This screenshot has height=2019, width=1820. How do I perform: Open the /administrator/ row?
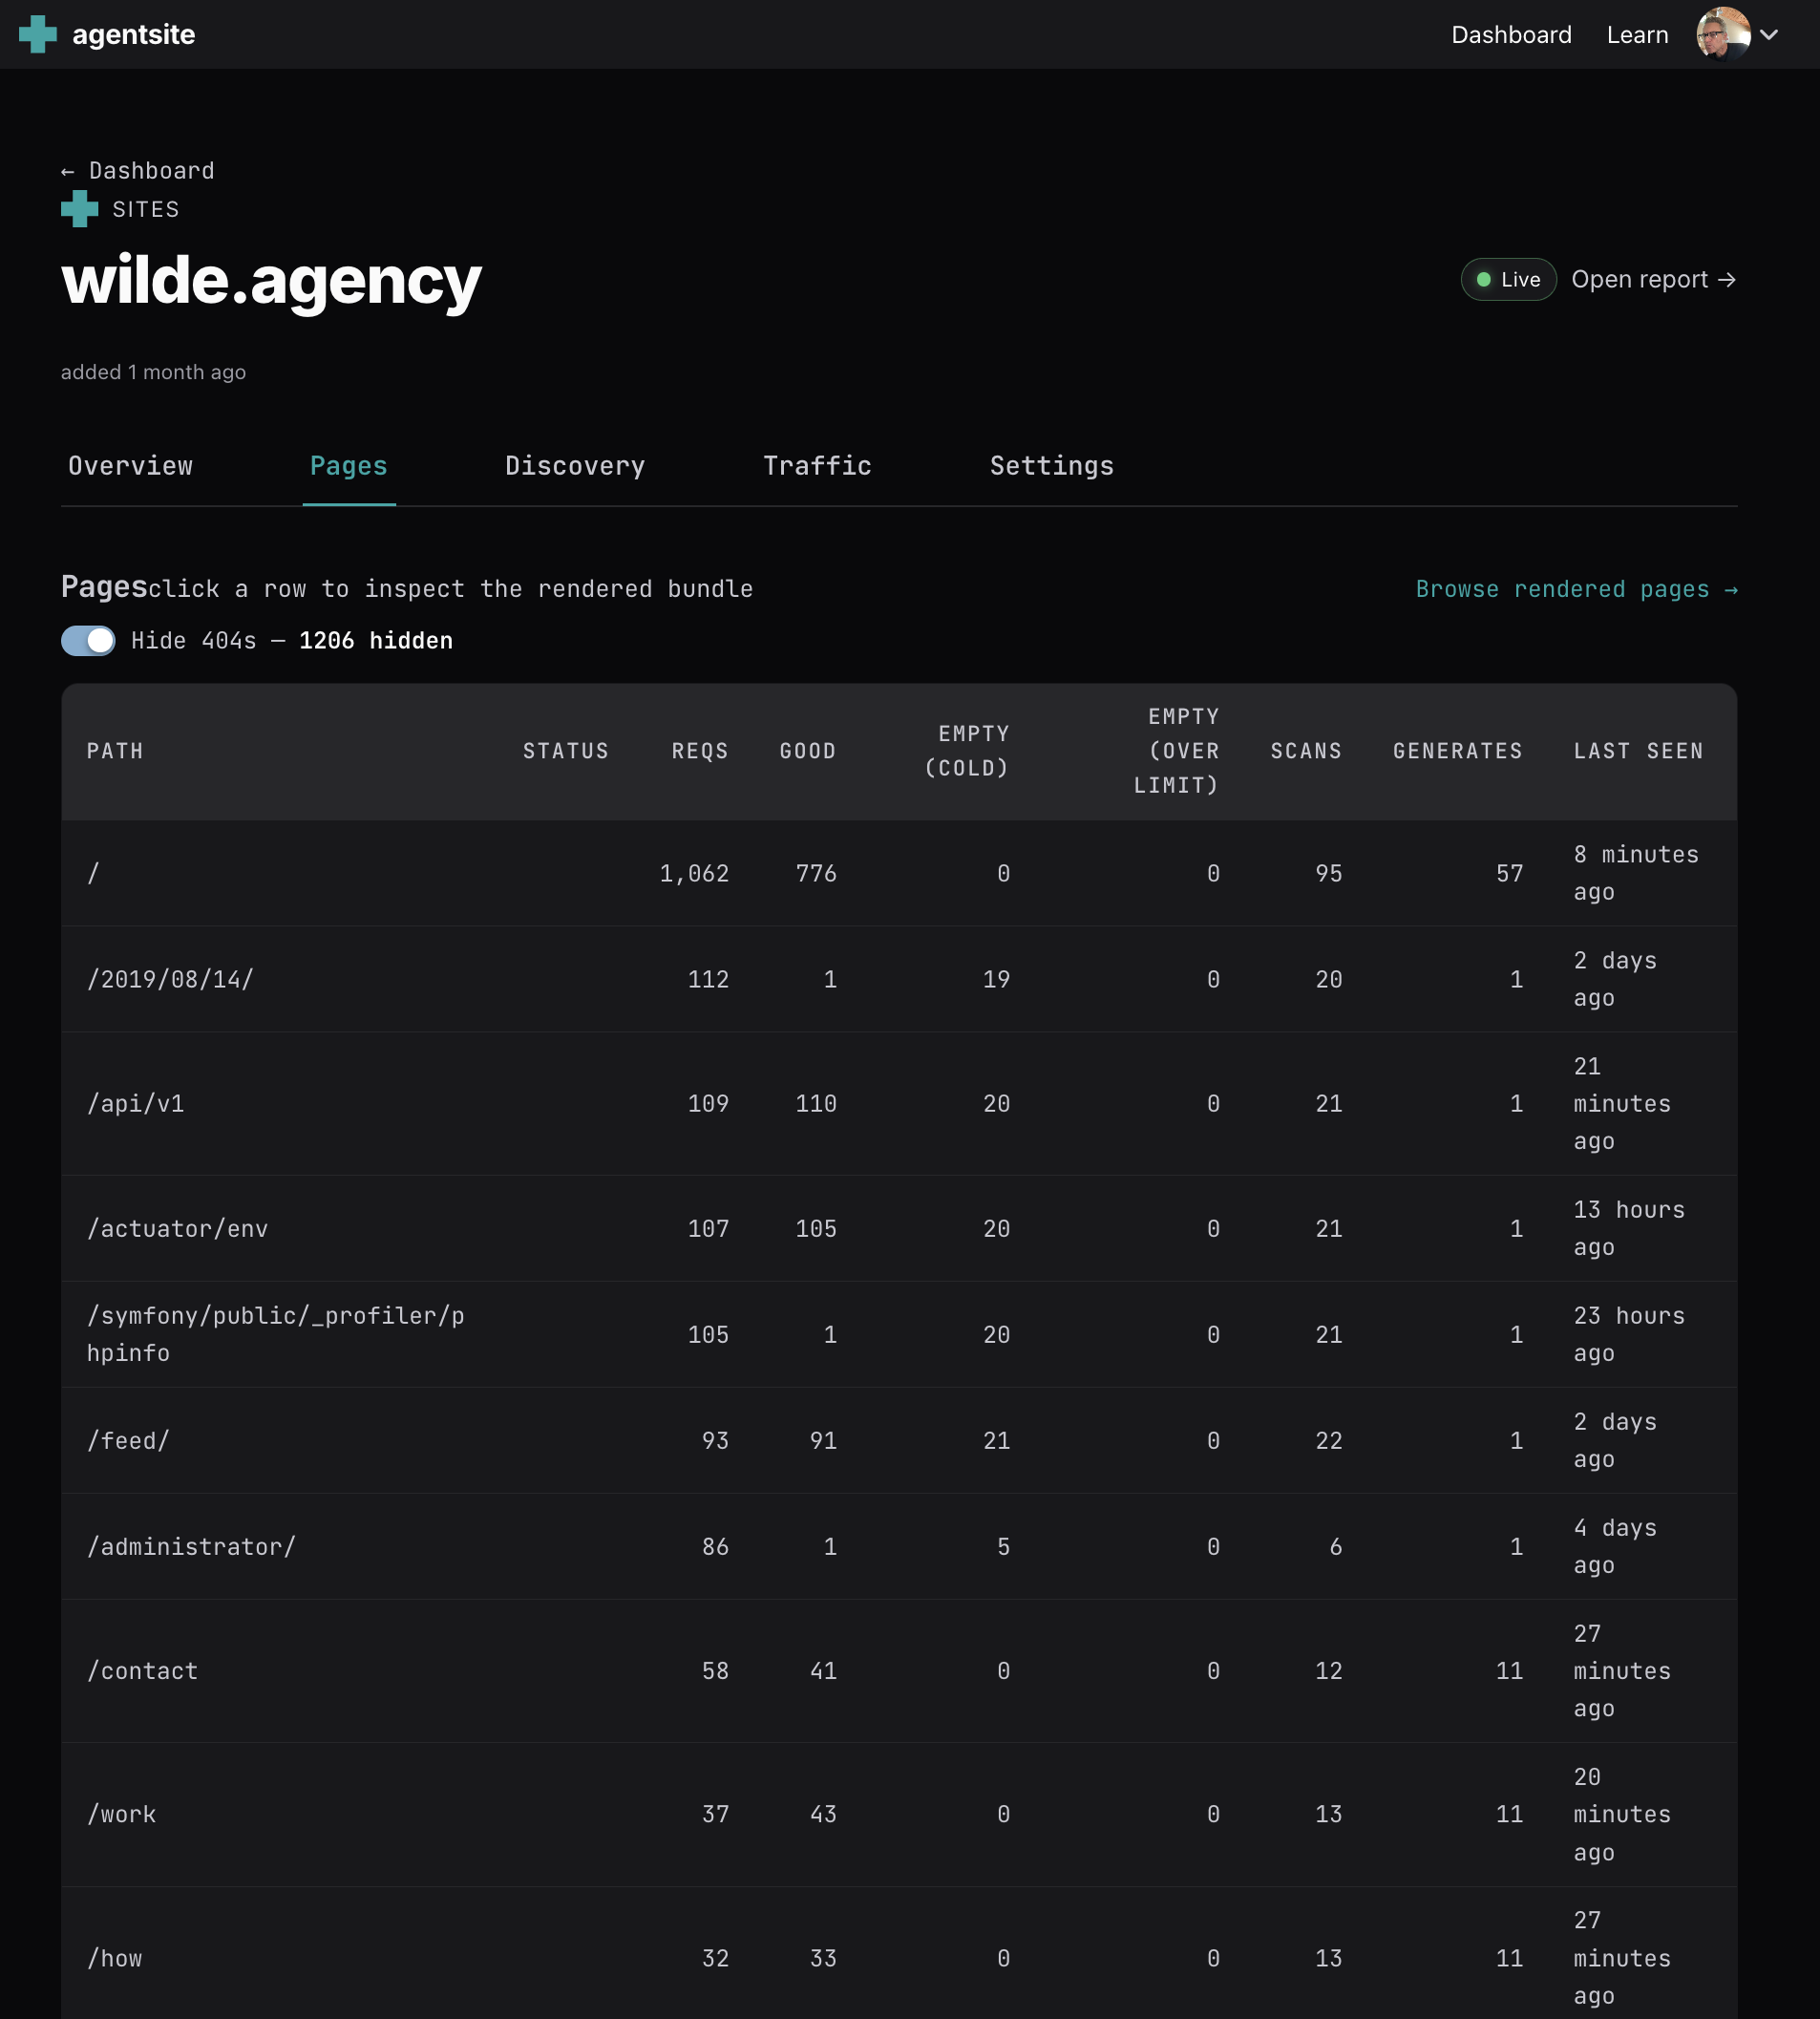click(899, 1547)
